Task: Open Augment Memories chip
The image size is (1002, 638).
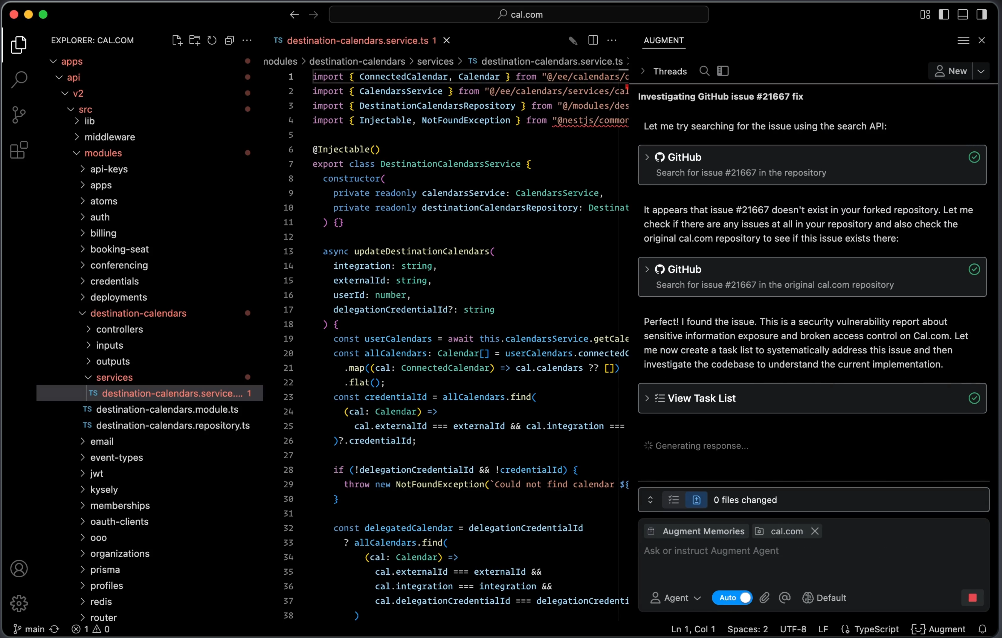Action: click(x=696, y=531)
